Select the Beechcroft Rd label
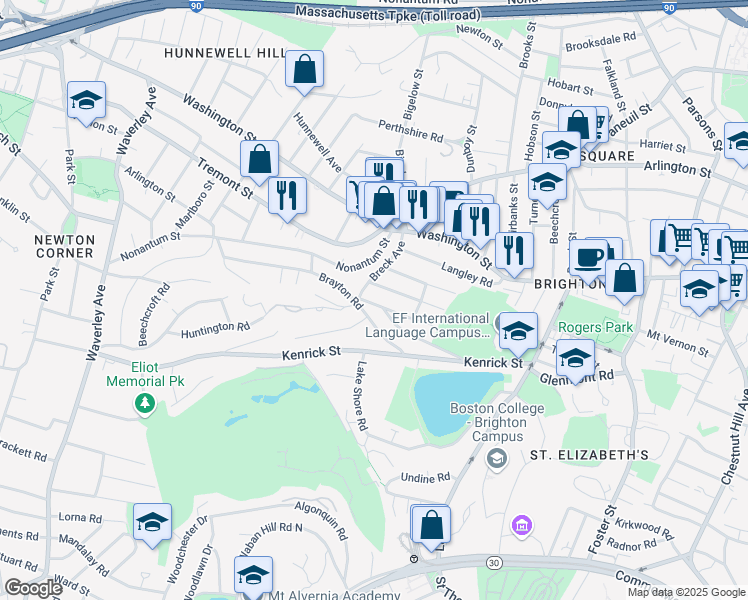 (154, 314)
